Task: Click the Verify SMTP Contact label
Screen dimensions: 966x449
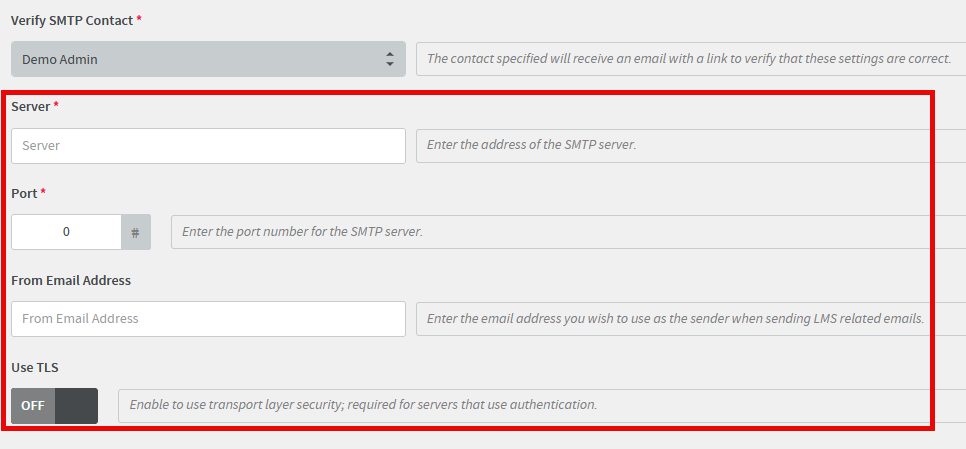Action: point(72,20)
